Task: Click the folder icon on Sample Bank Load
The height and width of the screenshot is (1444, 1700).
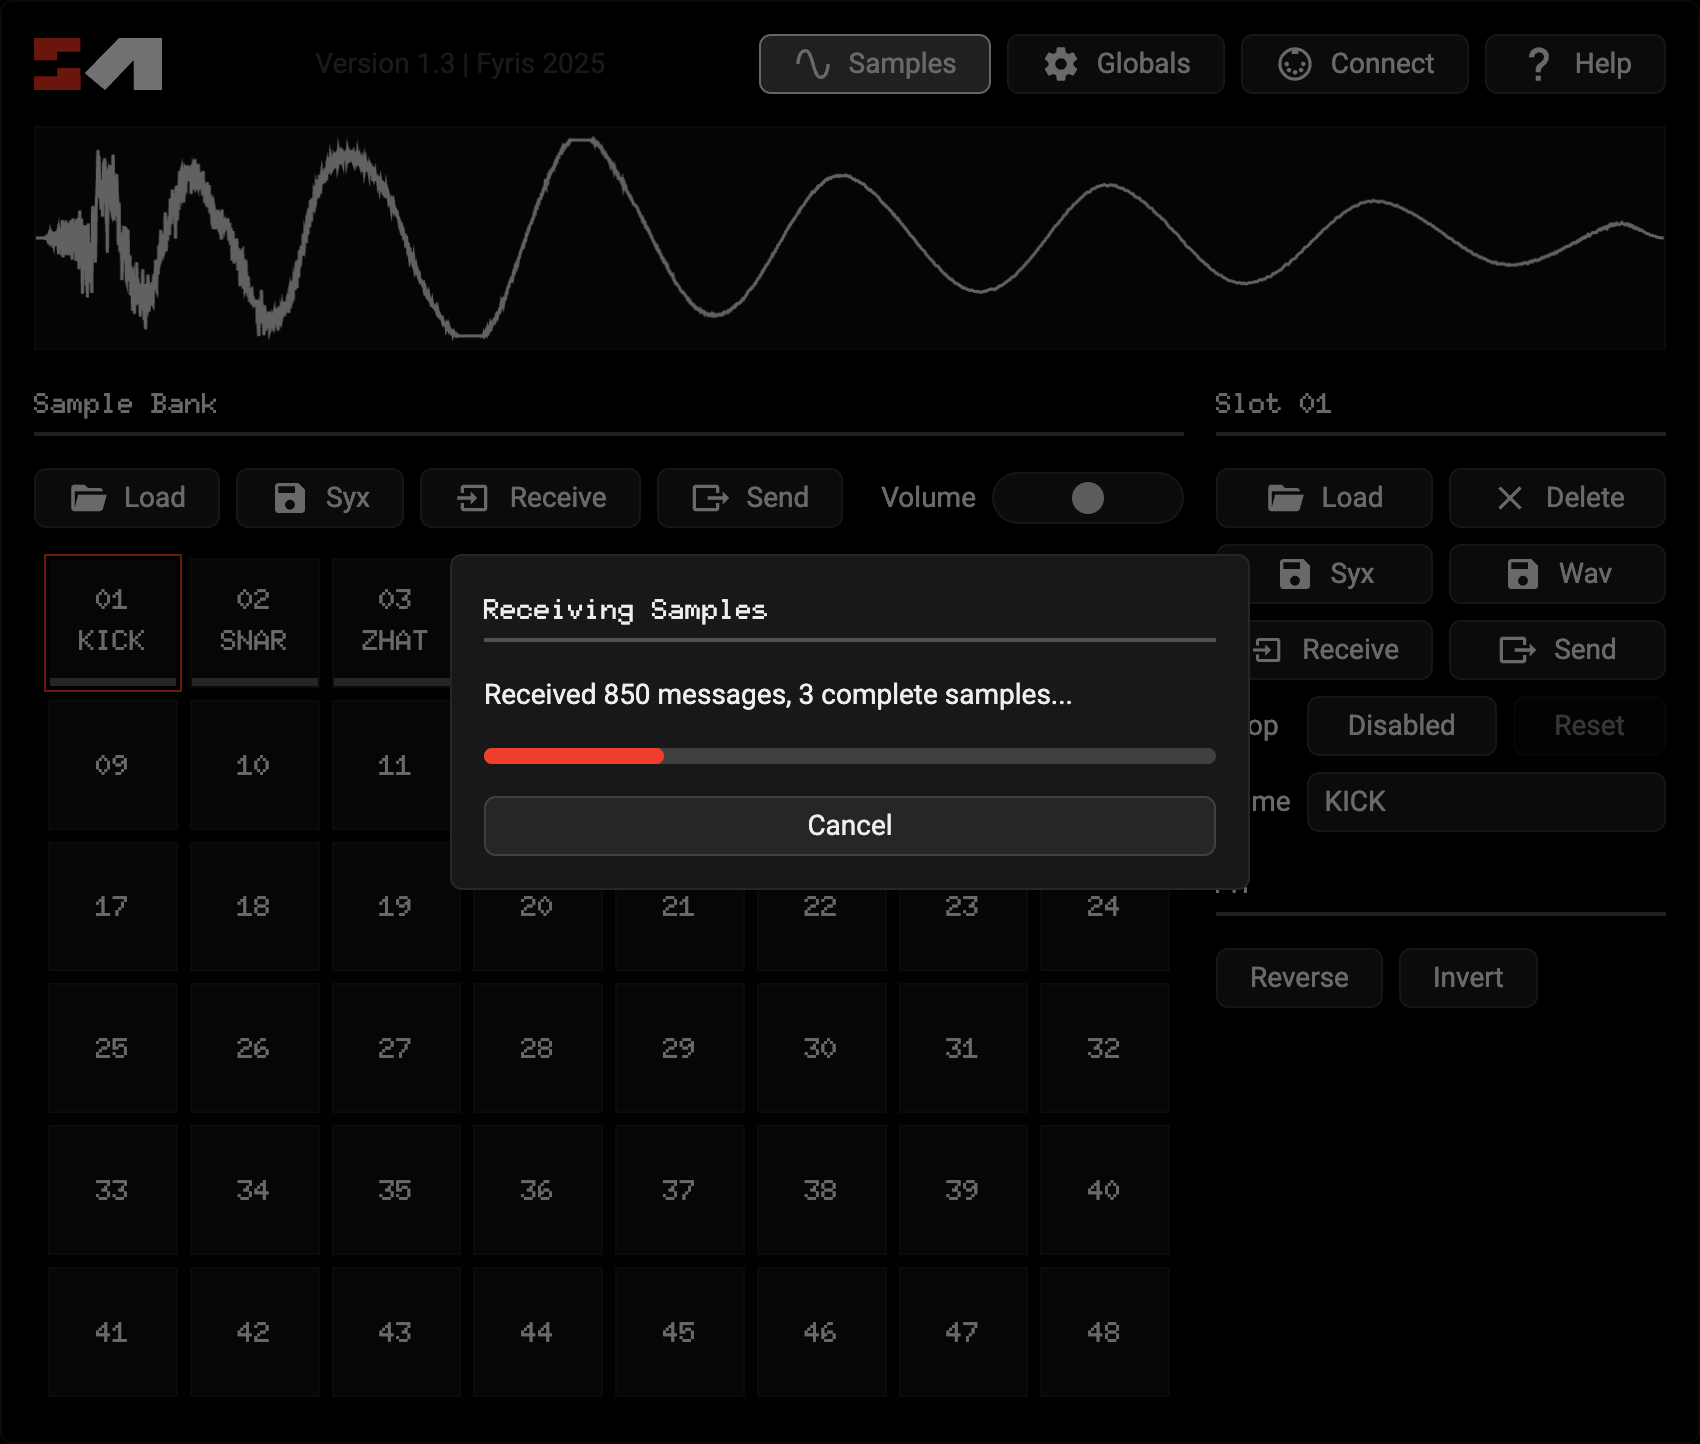Action: (88, 498)
